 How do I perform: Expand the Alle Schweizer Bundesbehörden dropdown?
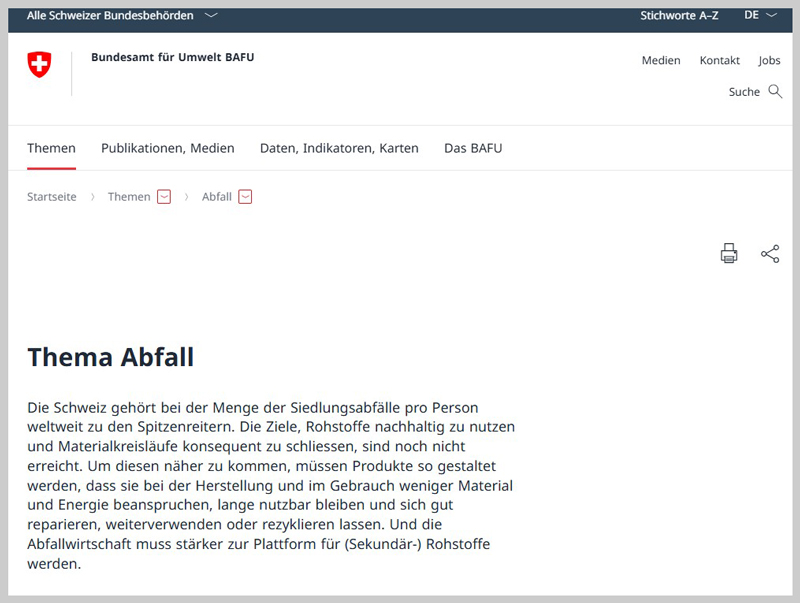tap(211, 16)
